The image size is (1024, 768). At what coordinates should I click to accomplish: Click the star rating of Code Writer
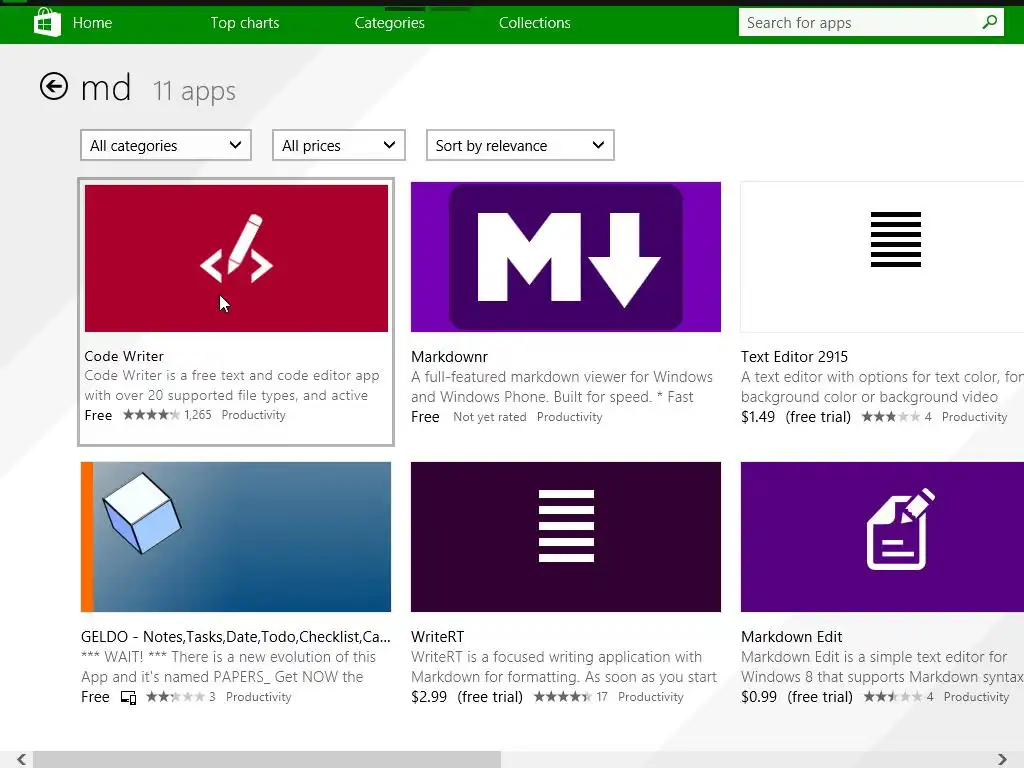point(151,415)
